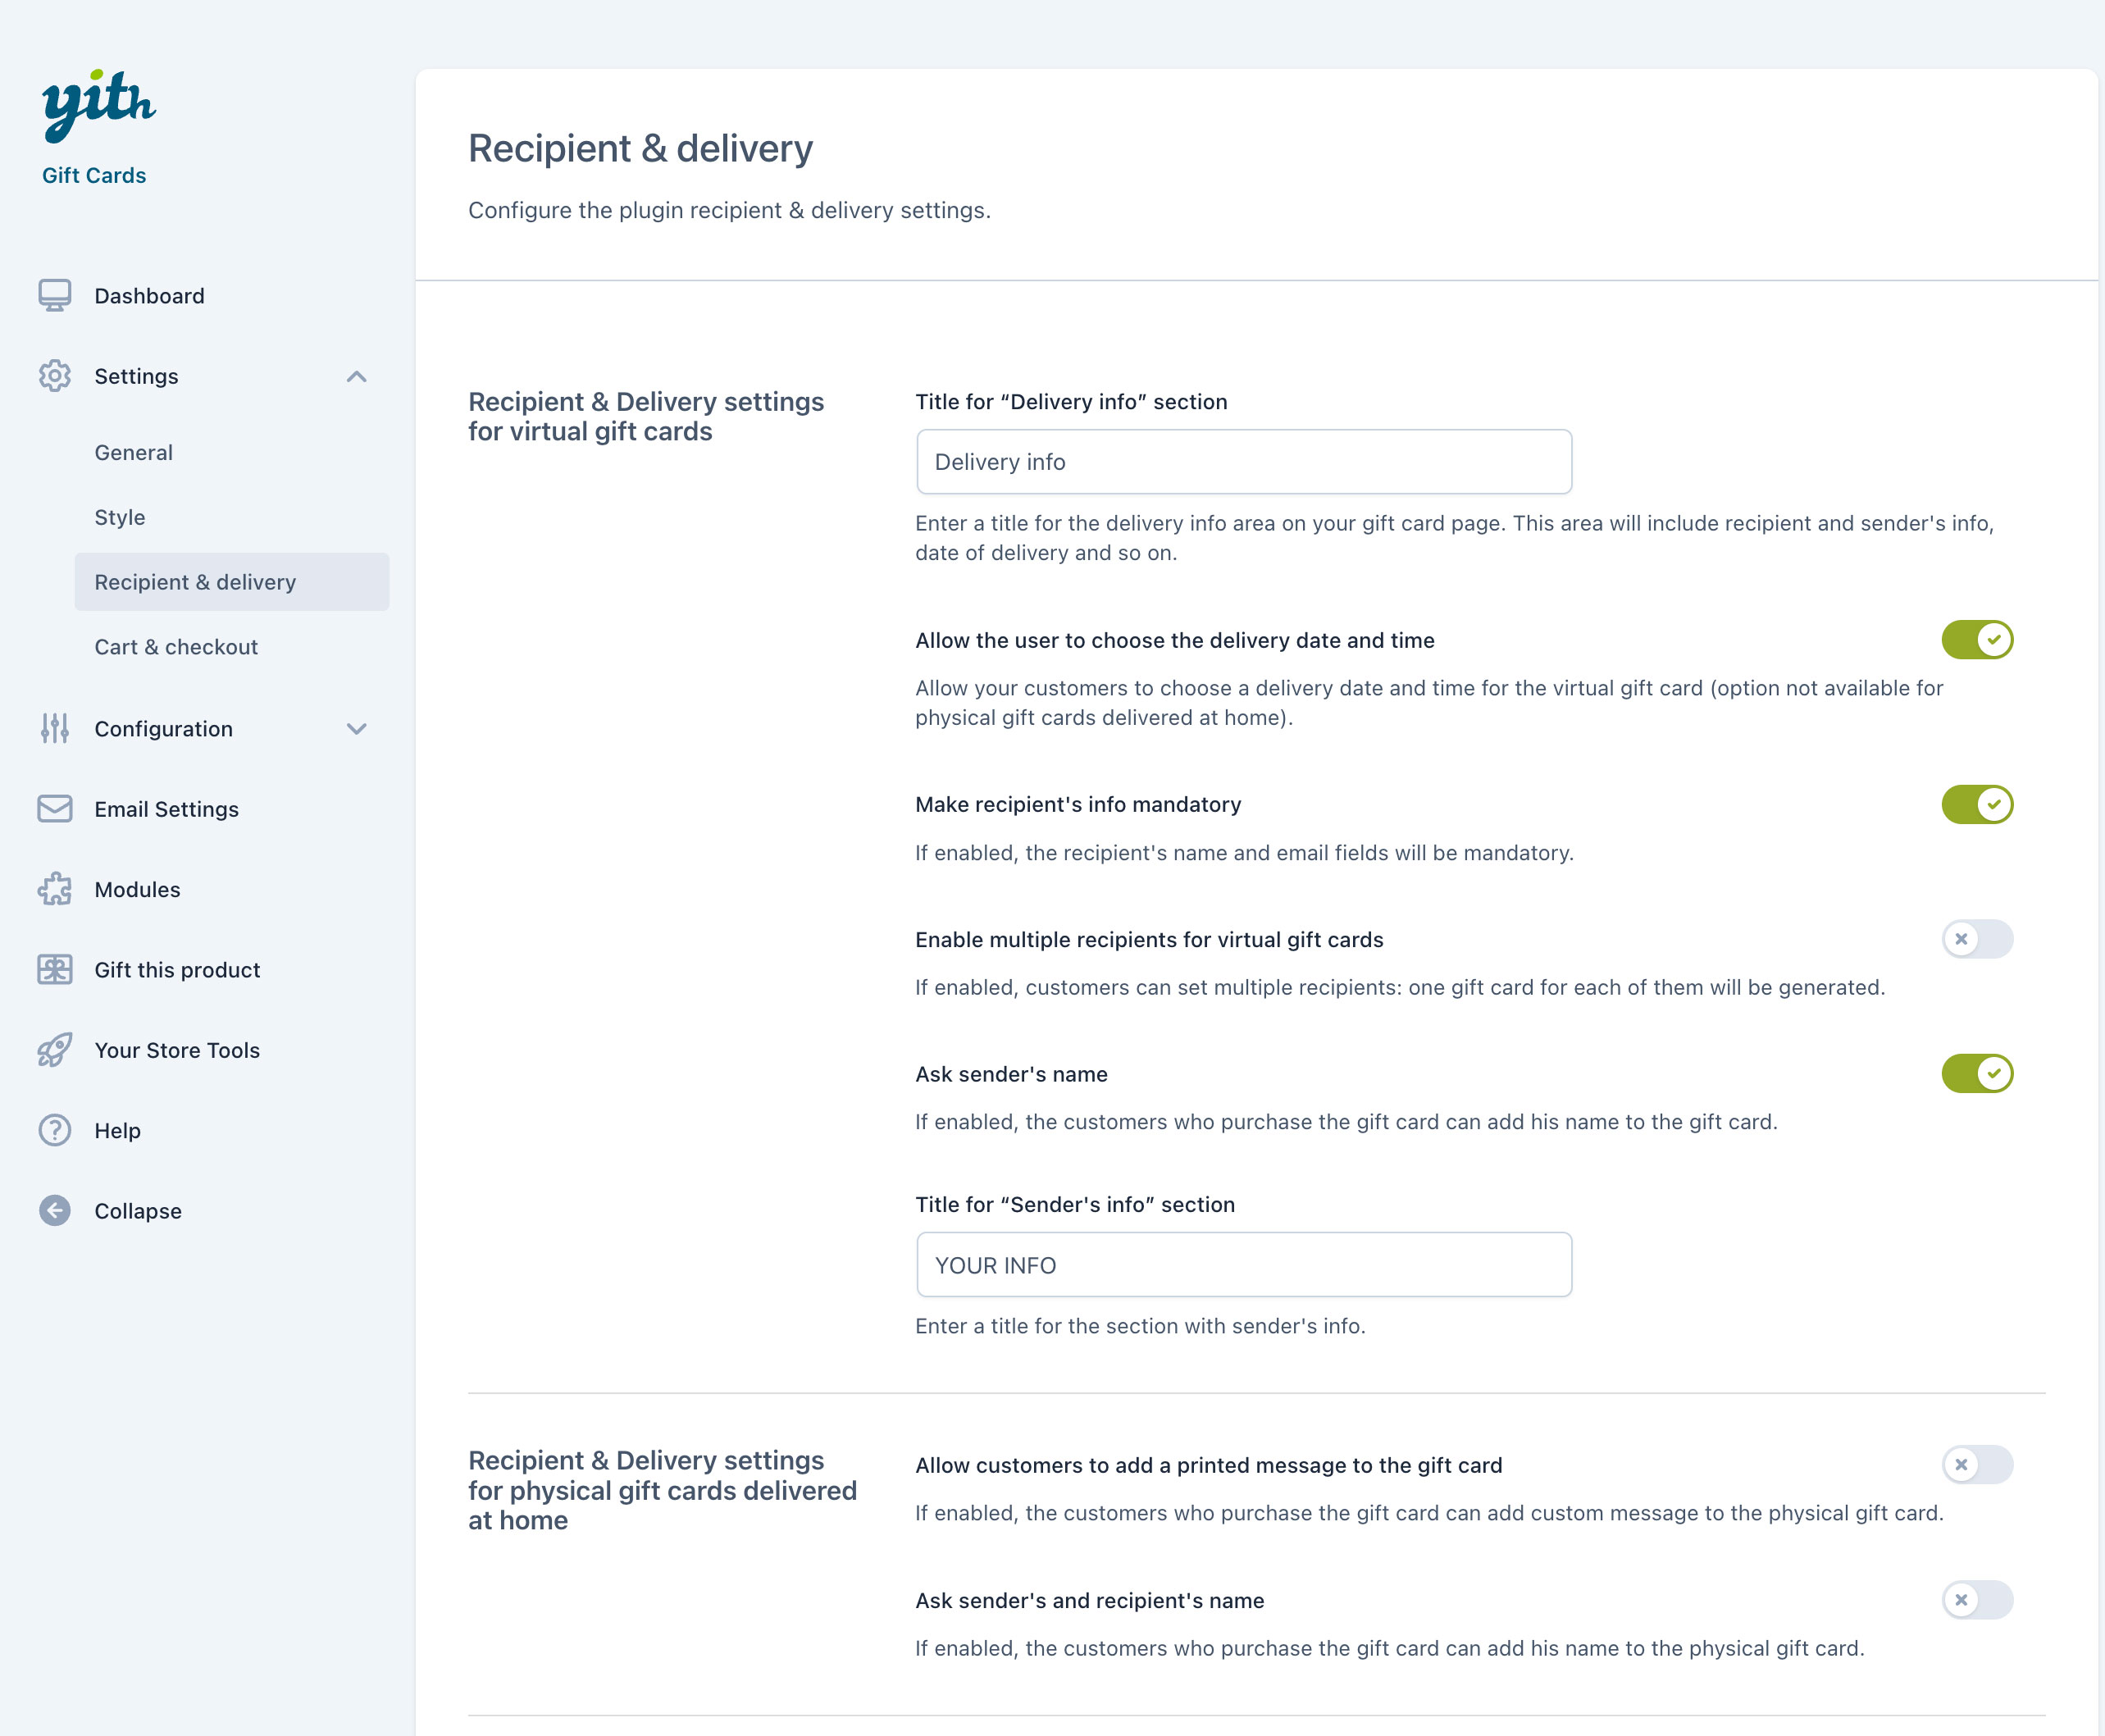Click the Dashboard monitor icon
This screenshot has width=2105, height=1736.
point(55,296)
